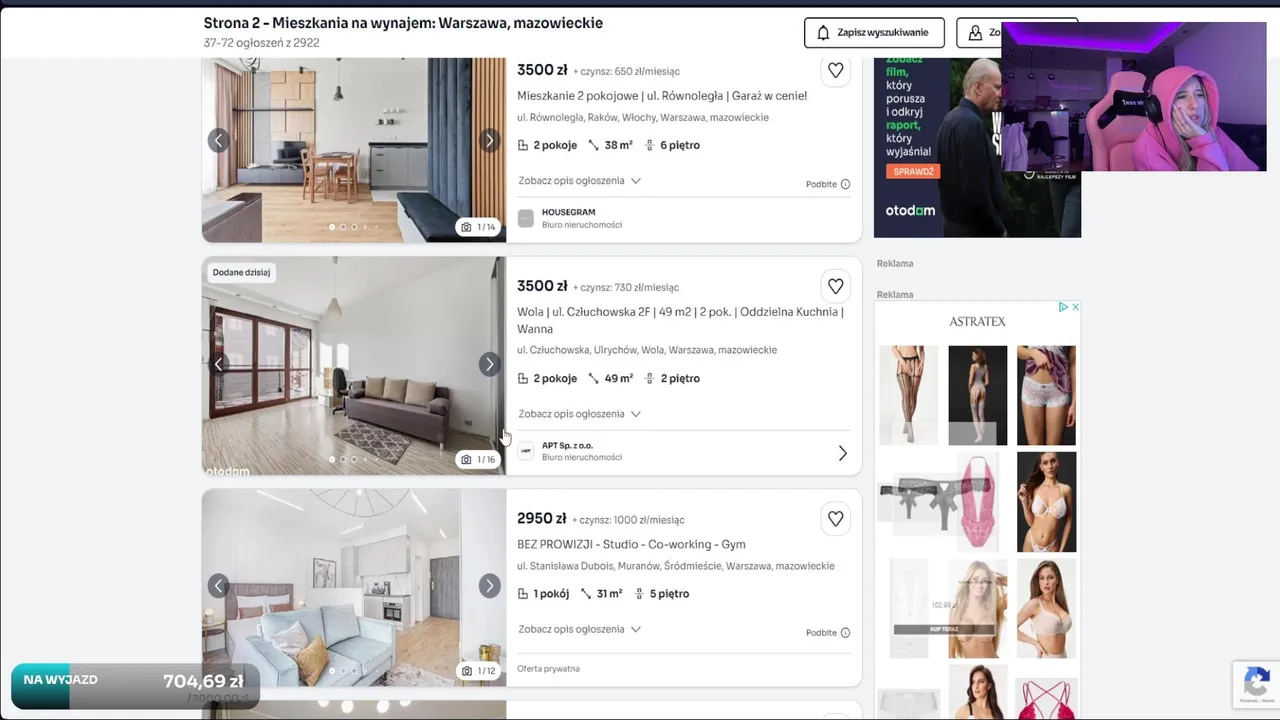Click price 2950 zł of studio listing
This screenshot has height=720, width=1280.
[542, 518]
